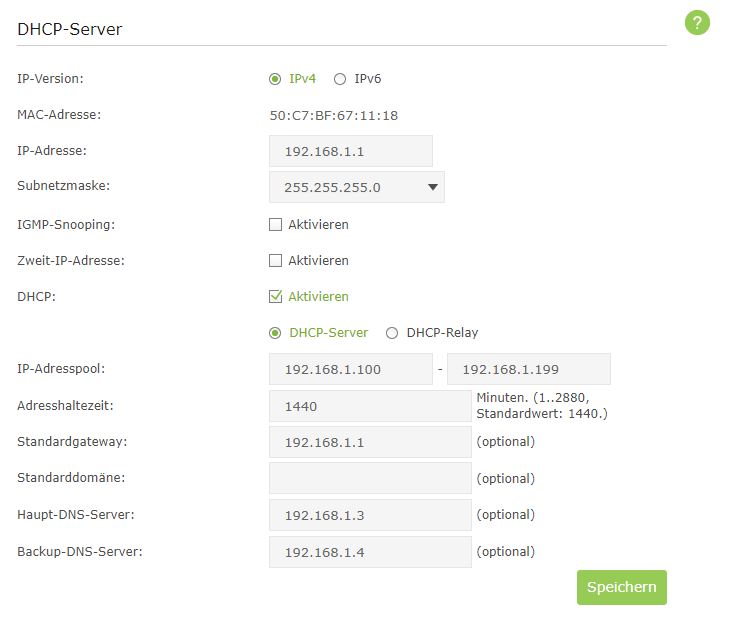
Task: Click the Standardgateway input field
Action: pyautogui.click(x=370, y=442)
